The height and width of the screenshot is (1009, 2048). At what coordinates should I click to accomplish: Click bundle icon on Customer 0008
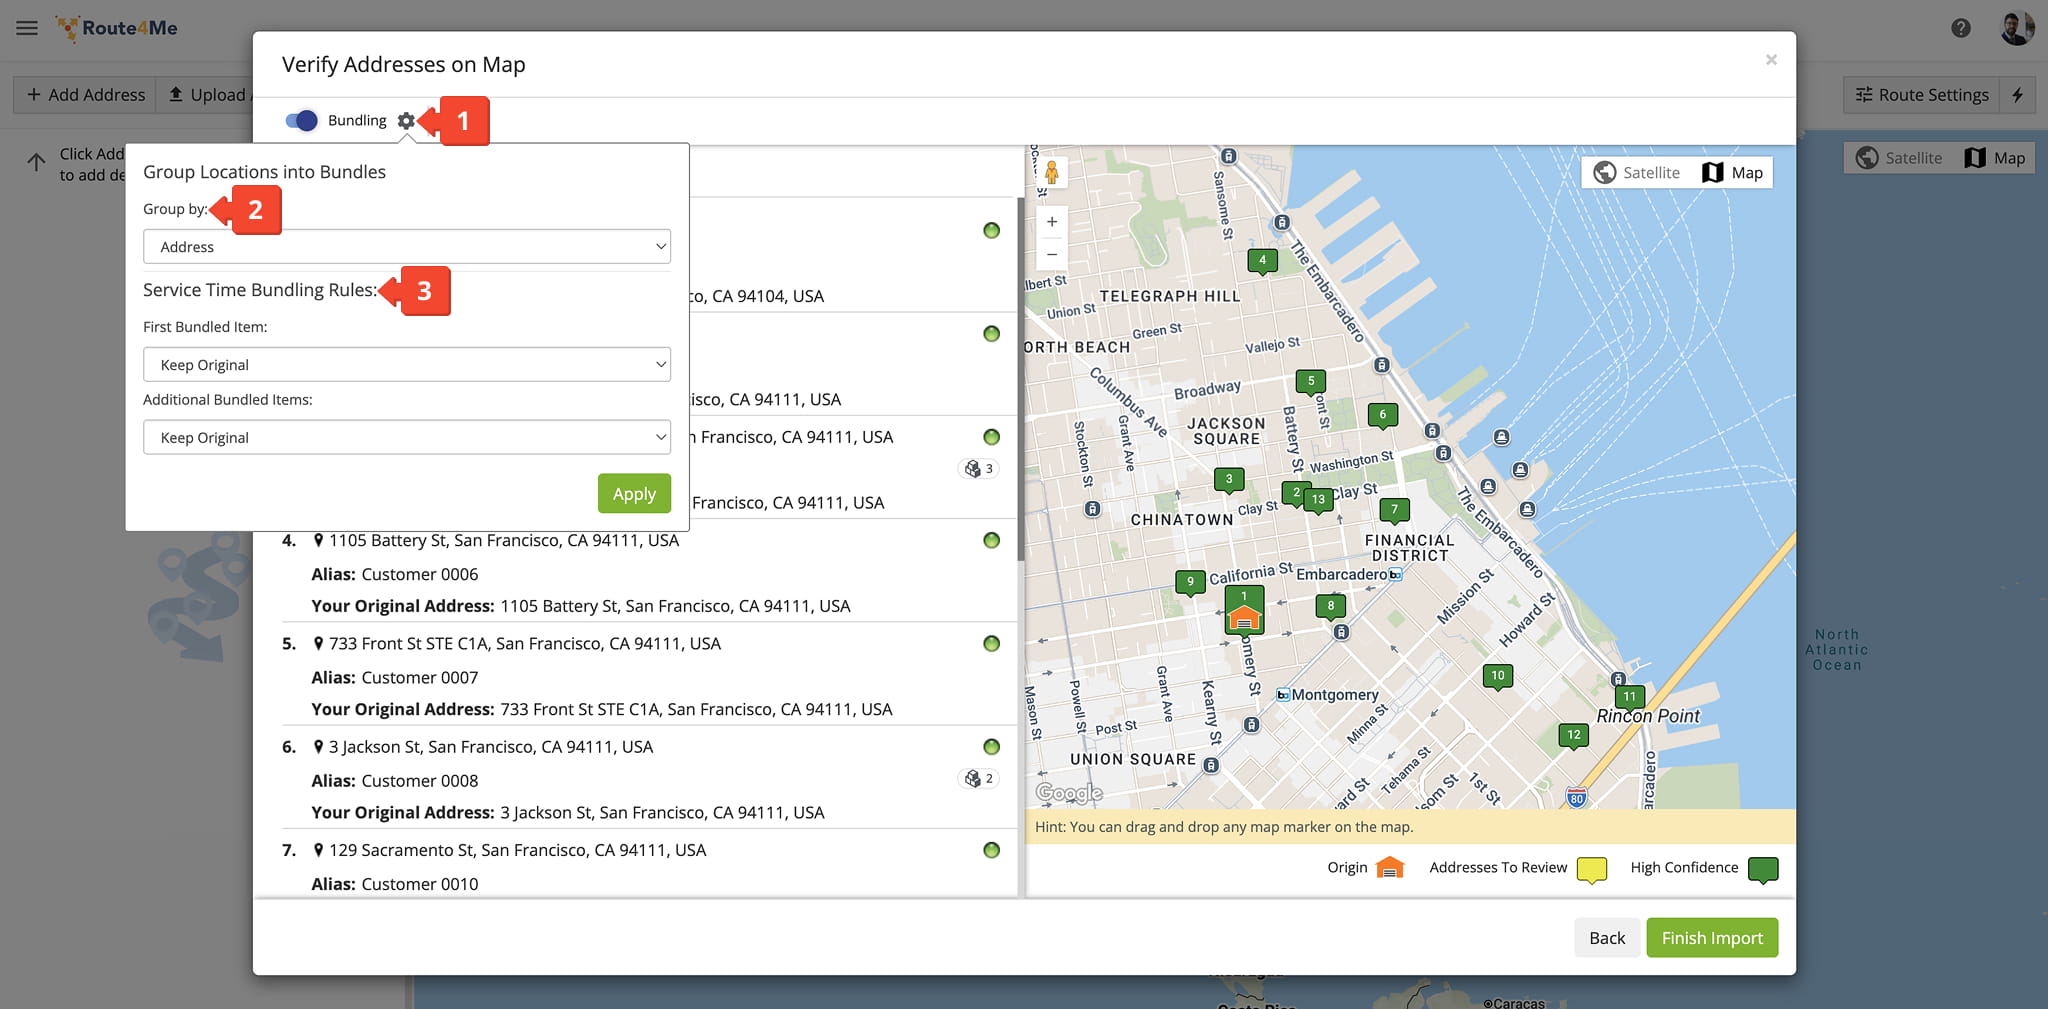(x=978, y=779)
